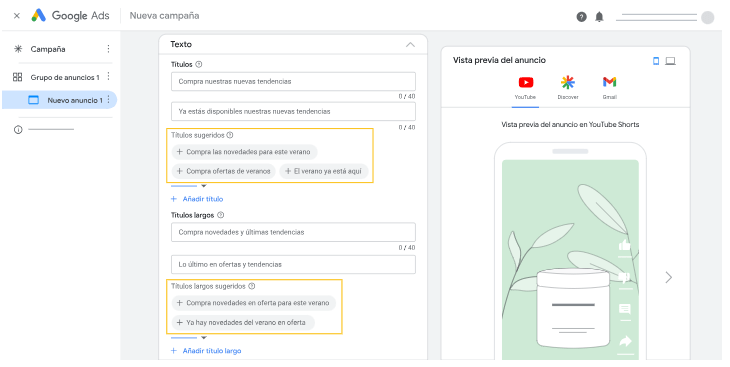Screen dimensions: 730x367
Task: Click share arrow icon in preview
Action: coord(624,342)
